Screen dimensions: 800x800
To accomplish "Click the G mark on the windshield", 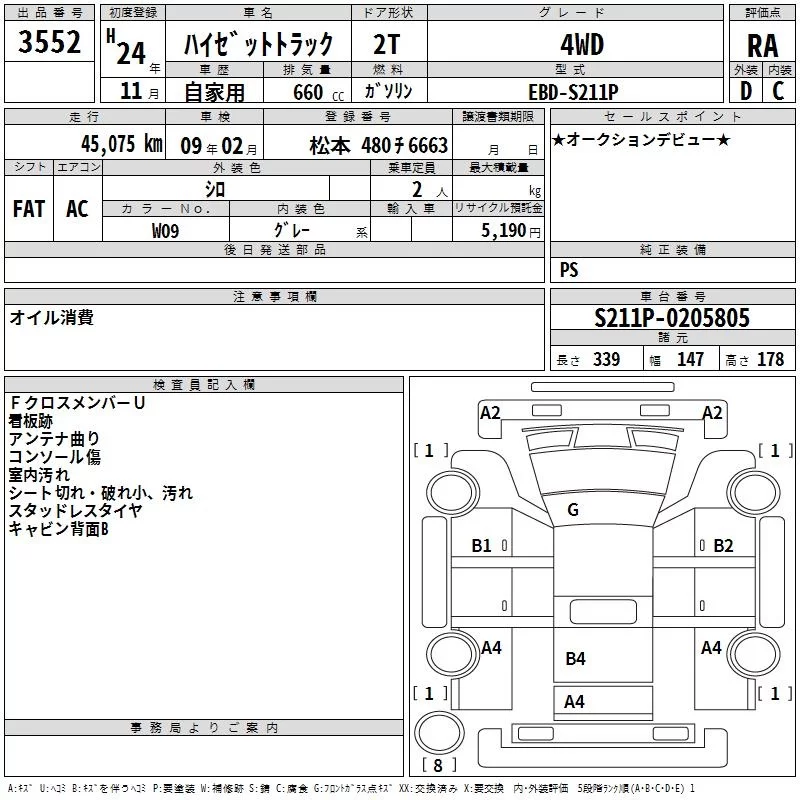I will coord(573,510).
